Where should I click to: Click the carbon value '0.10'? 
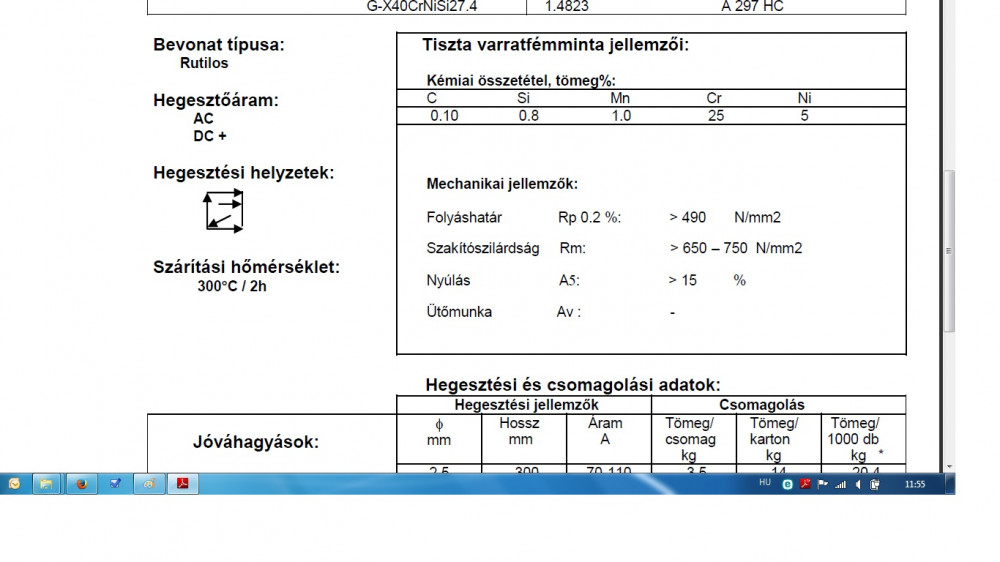click(444, 116)
